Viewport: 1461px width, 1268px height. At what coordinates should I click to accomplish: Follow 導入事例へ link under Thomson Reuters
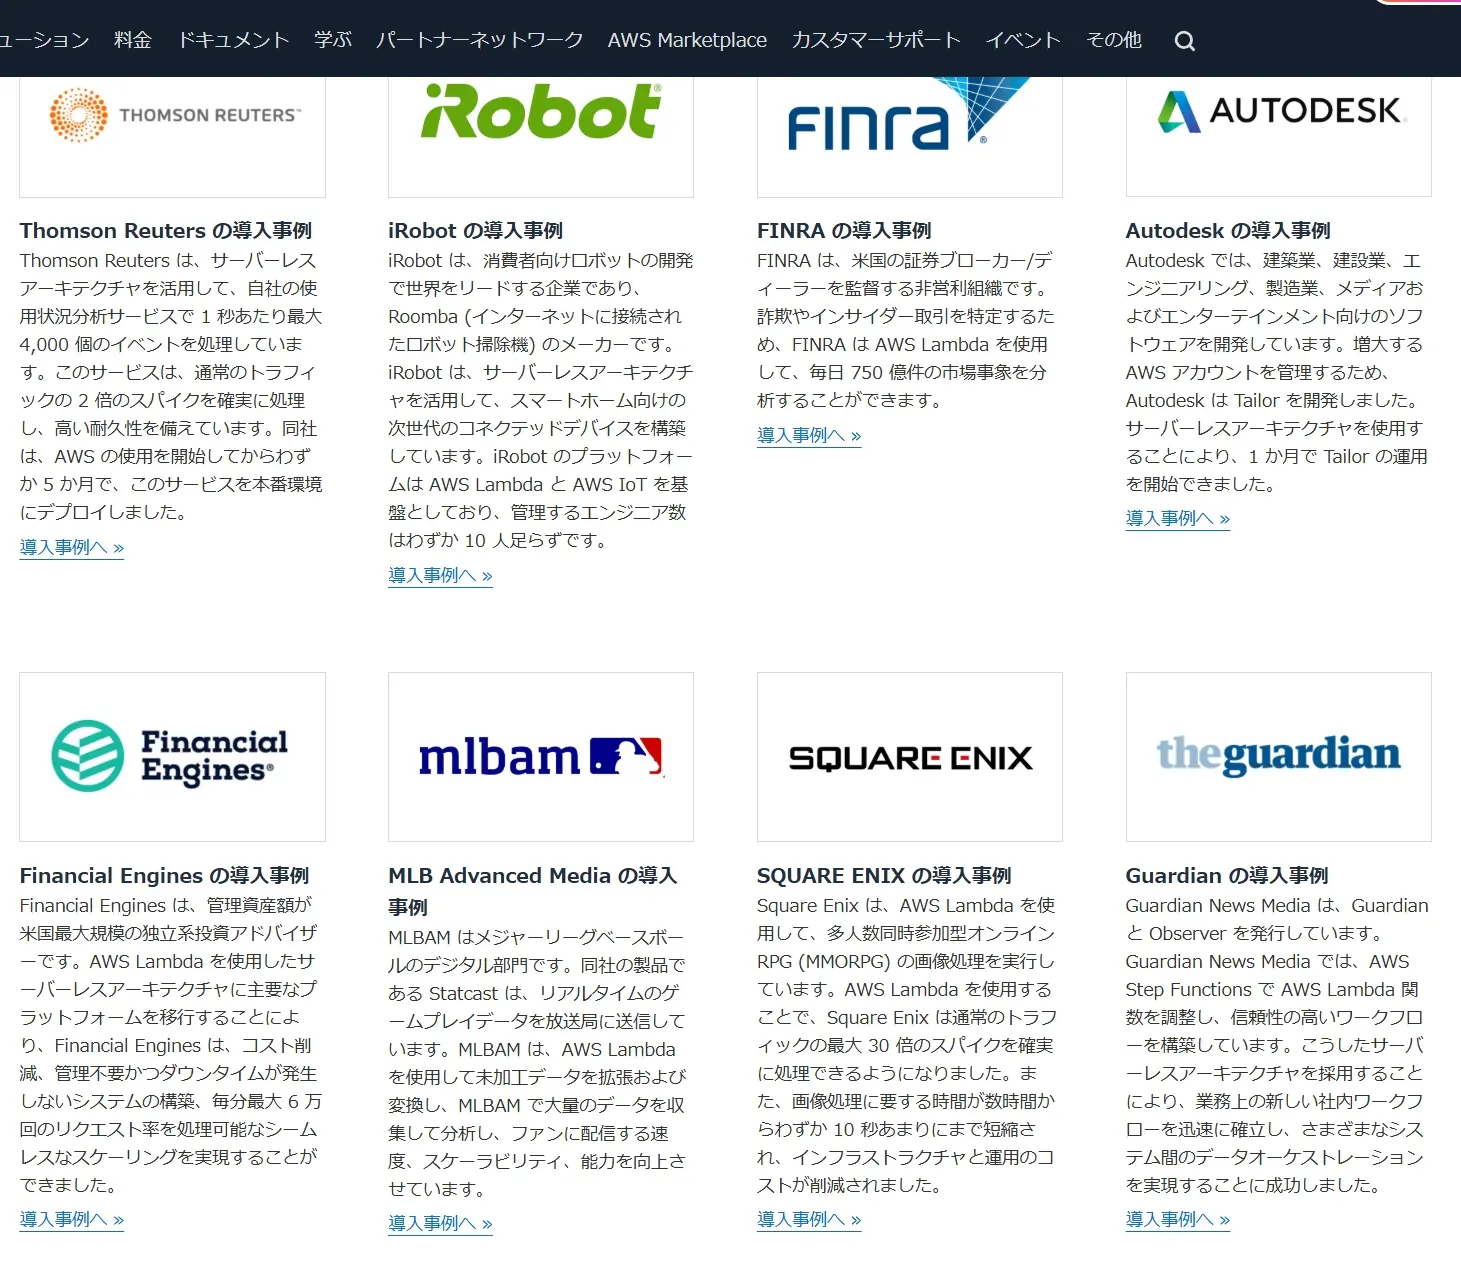[72, 548]
